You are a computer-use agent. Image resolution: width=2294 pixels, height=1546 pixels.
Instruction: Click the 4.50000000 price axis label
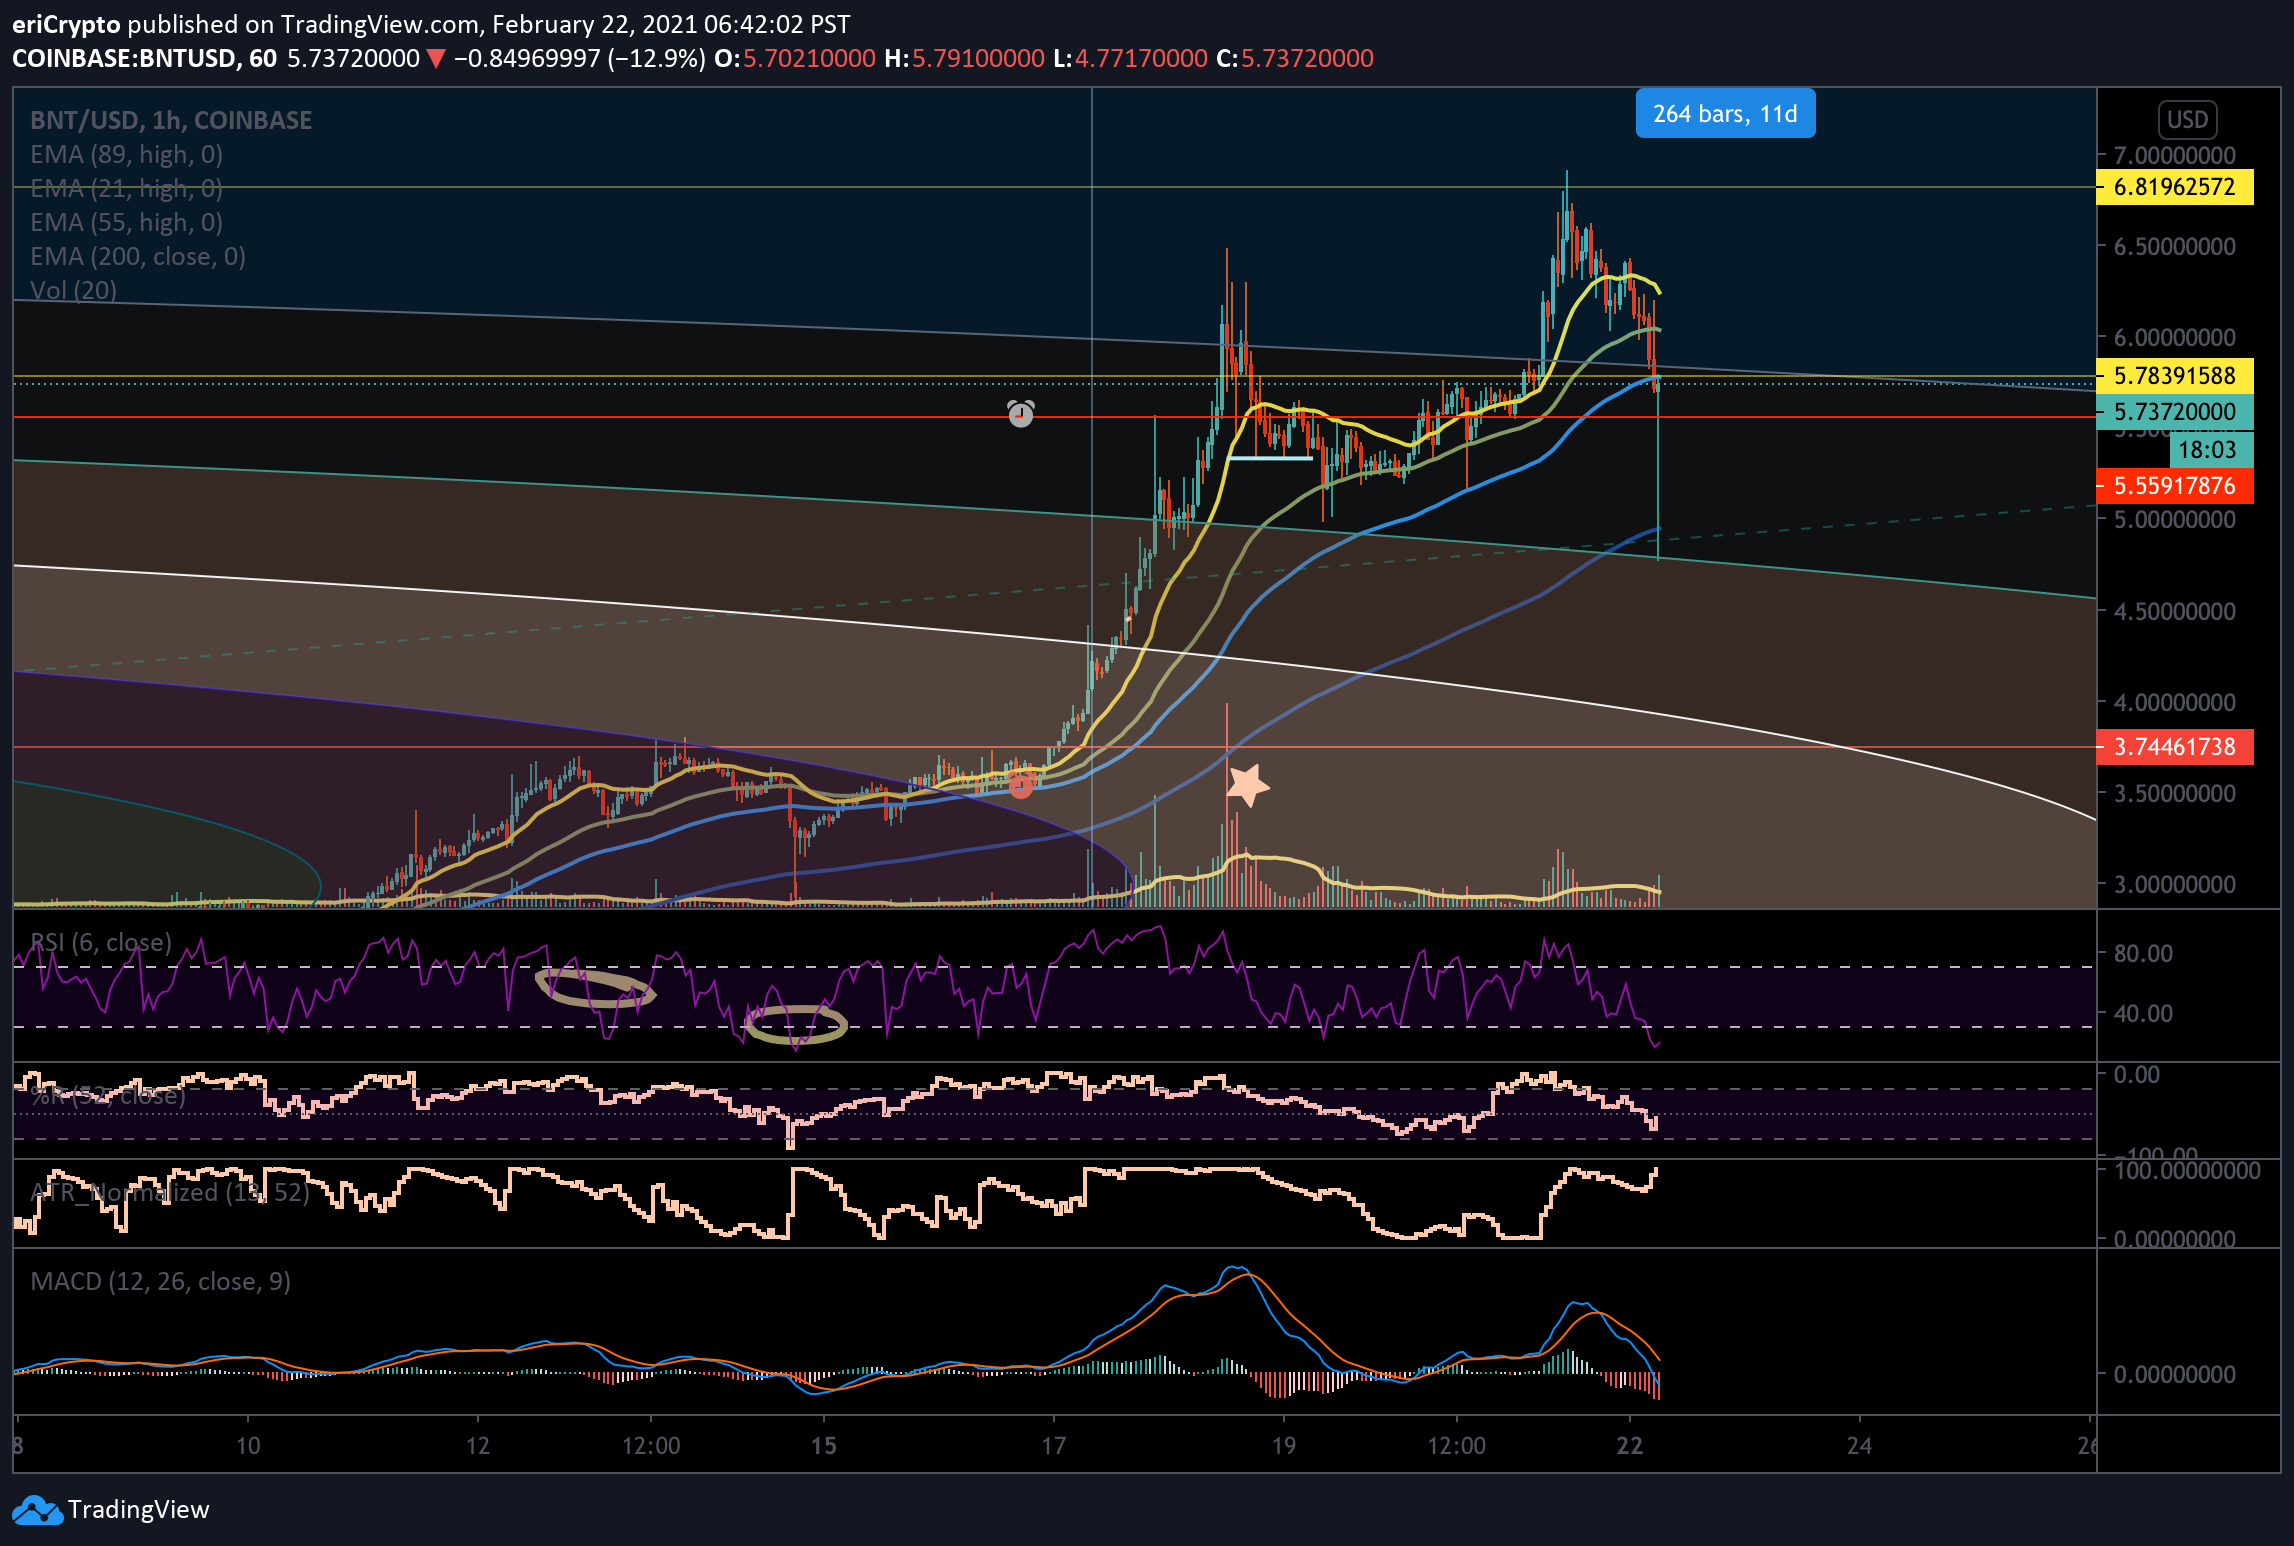point(2174,612)
